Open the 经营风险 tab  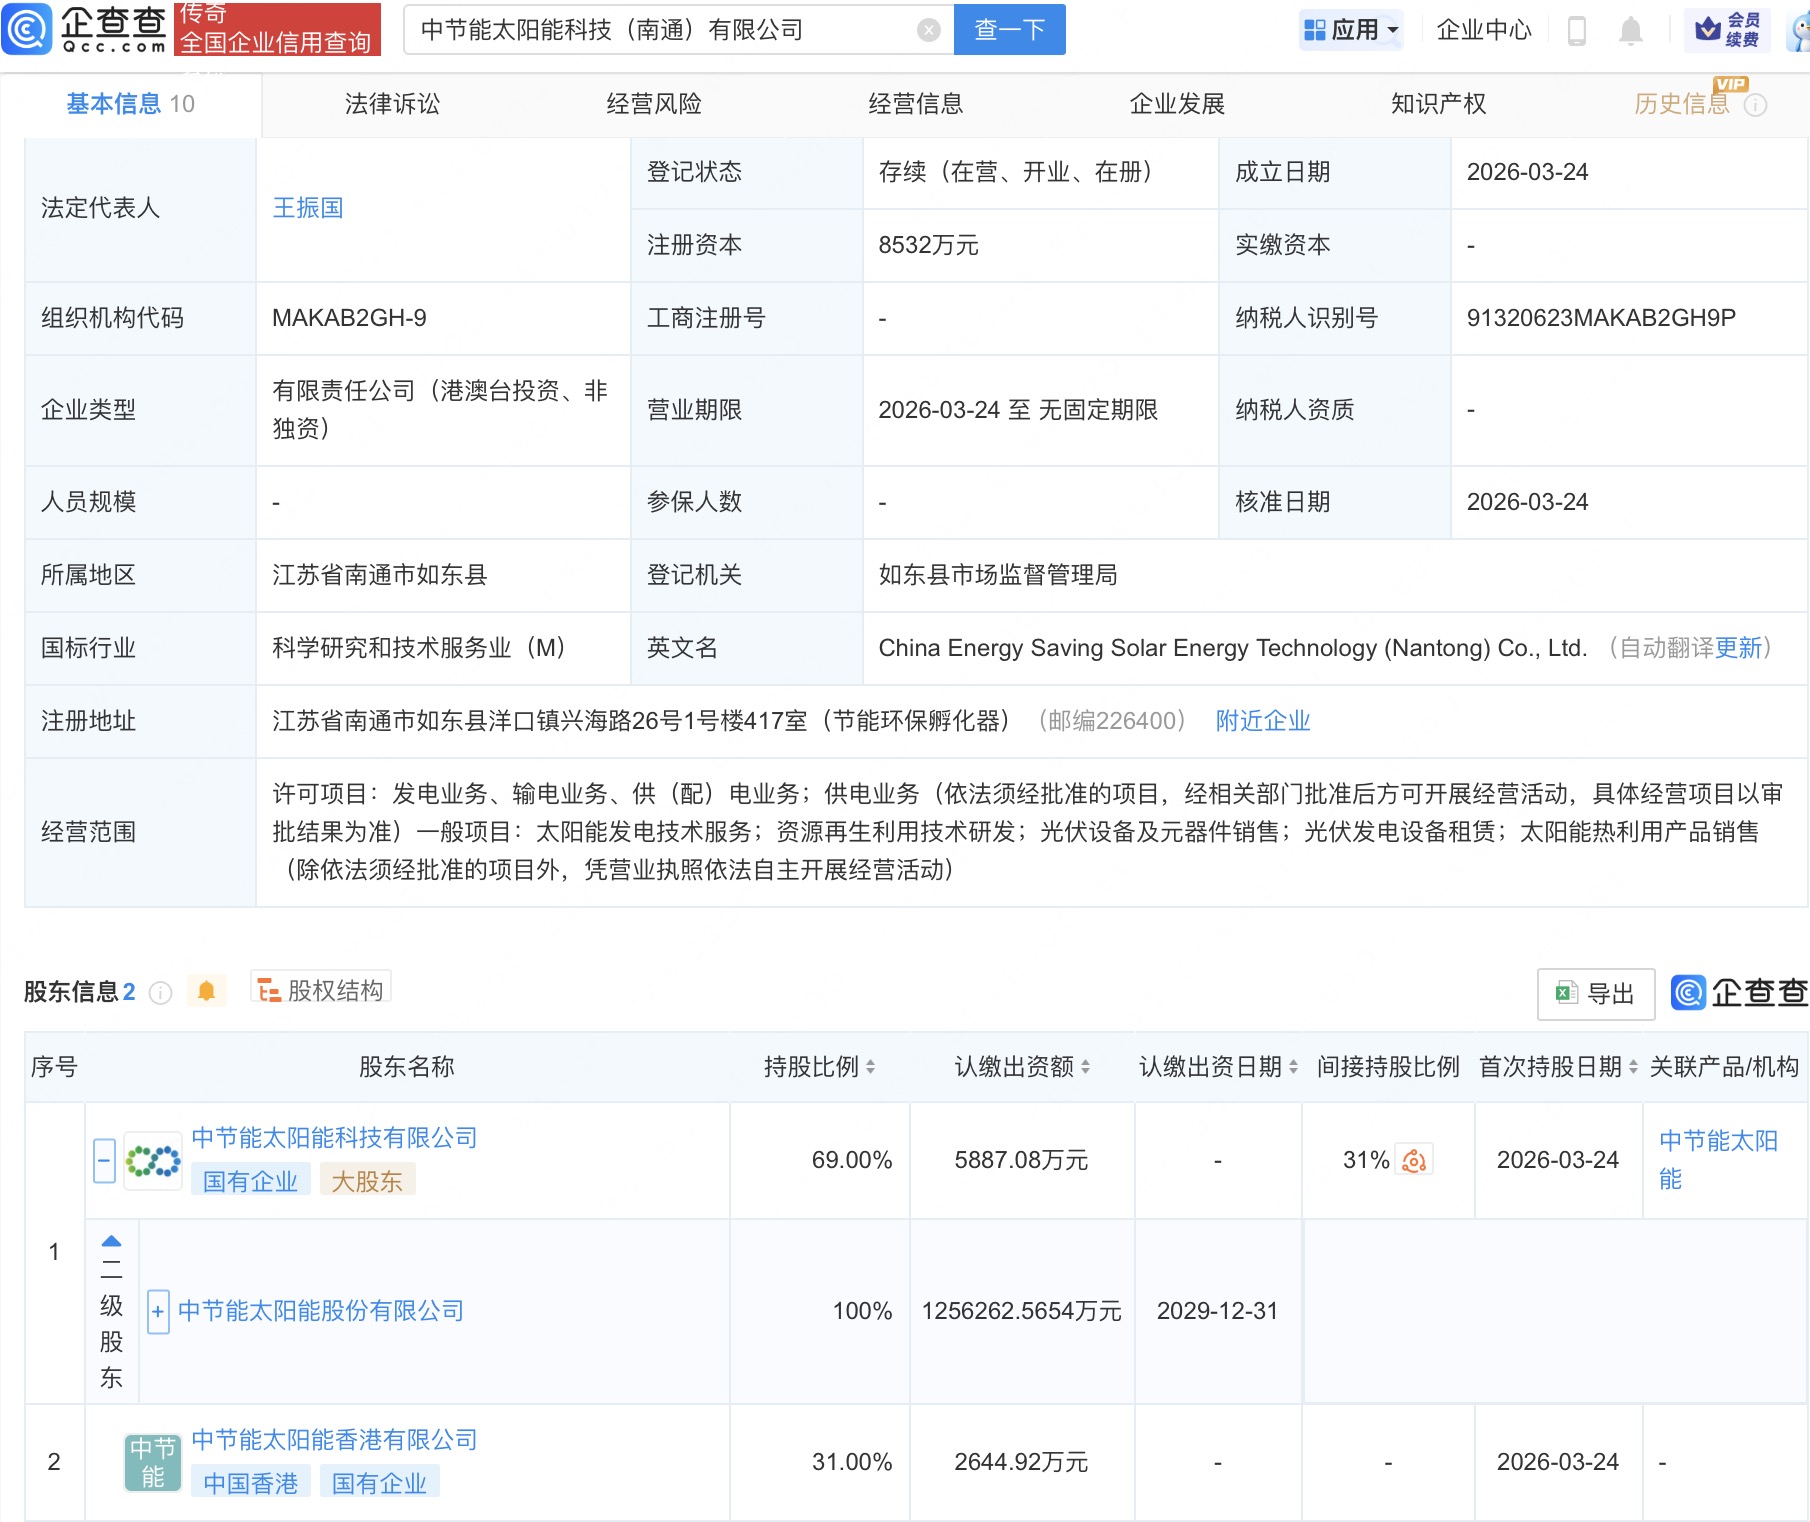pyautogui.click(x=655, y=103)
